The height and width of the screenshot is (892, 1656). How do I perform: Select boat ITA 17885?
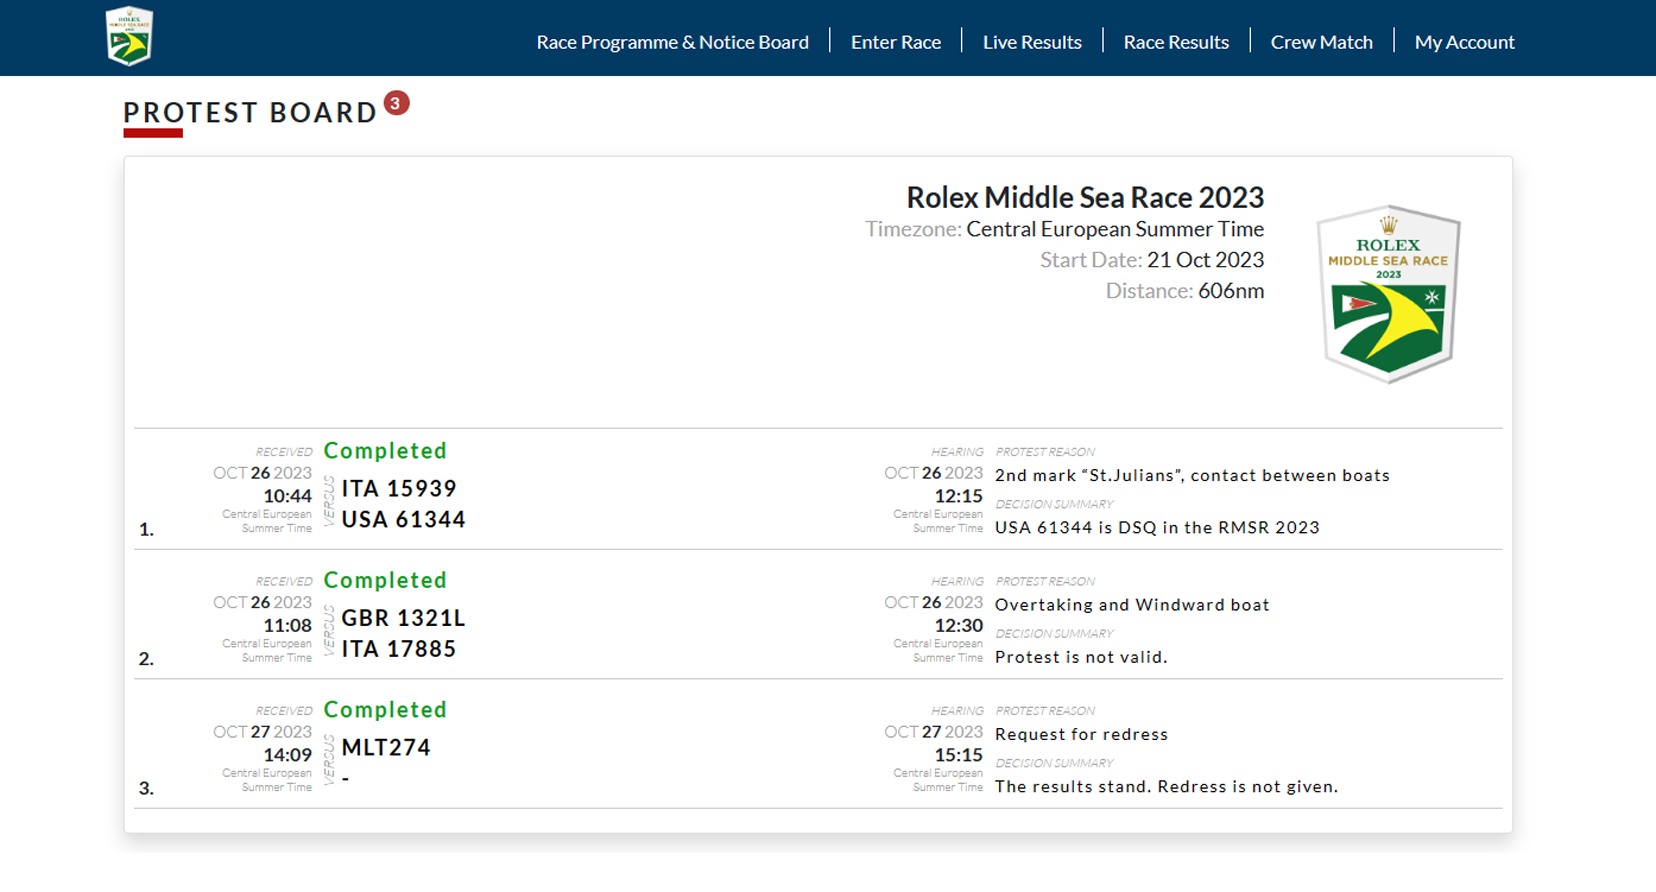(399, 649)
